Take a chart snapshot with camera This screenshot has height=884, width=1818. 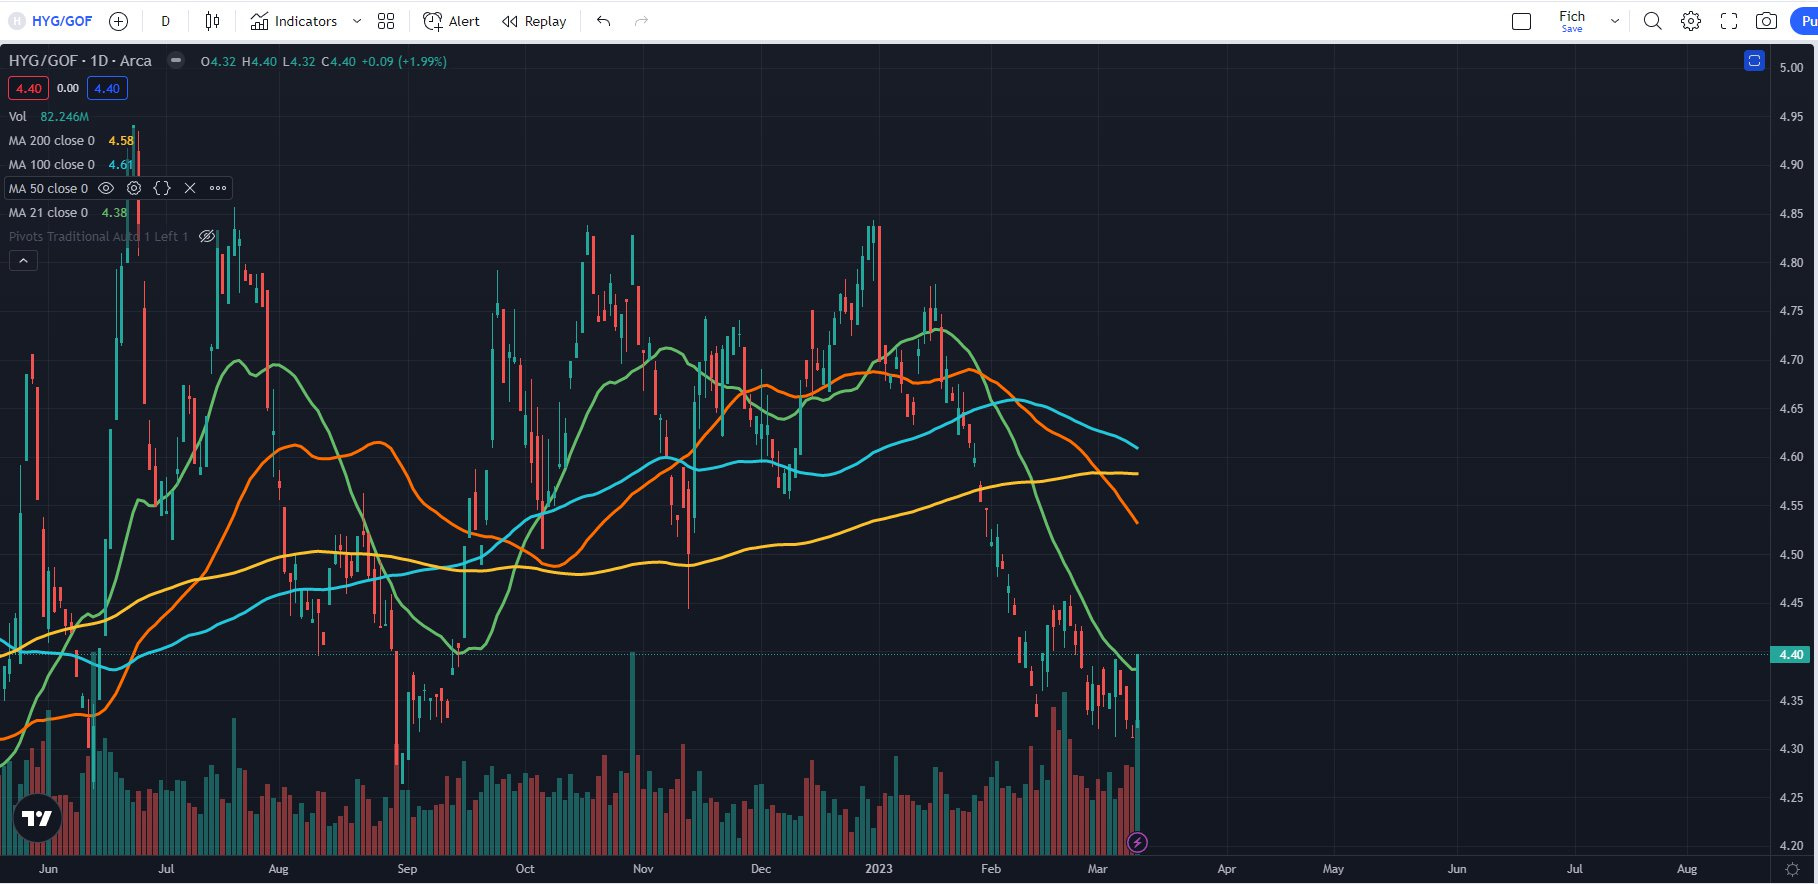pyautogui.click(x=1767, y=21)
